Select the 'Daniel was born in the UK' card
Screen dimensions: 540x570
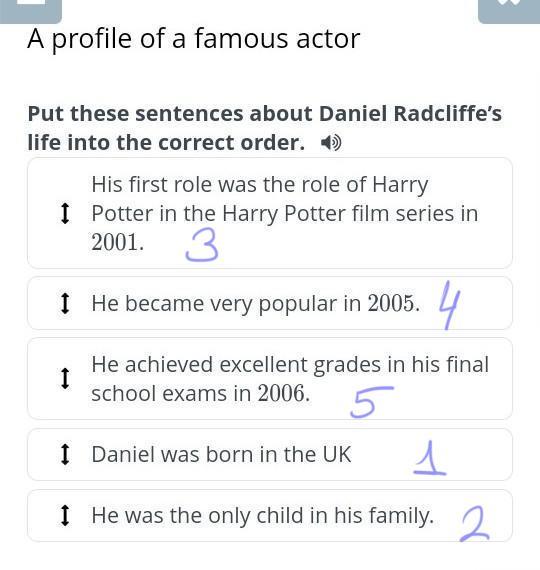point(270,454)
